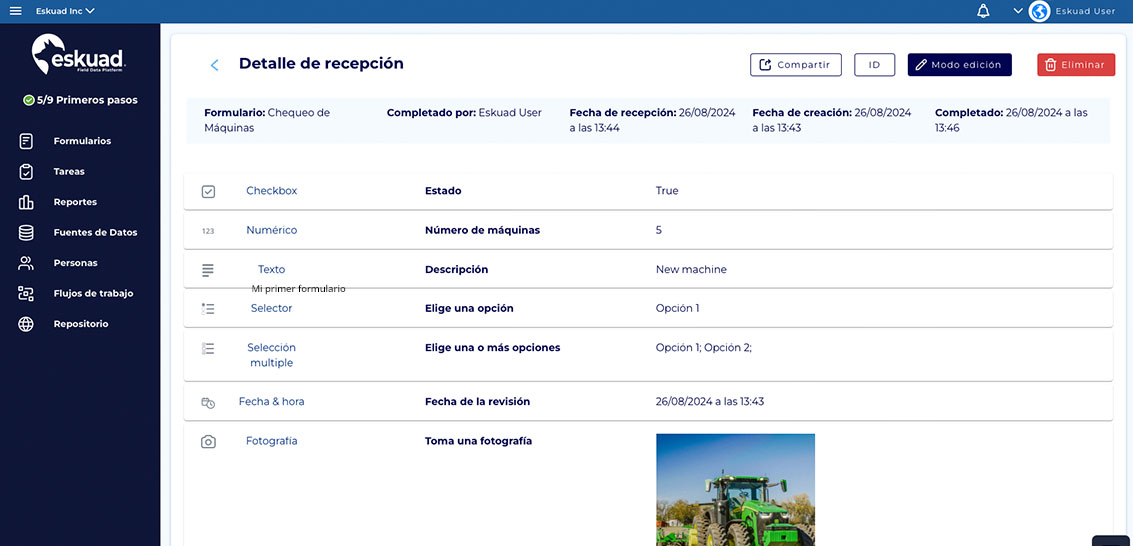Navigate to Flujos de trabajo
Viewport: 1133px width, 546px height.
point(92,293)
